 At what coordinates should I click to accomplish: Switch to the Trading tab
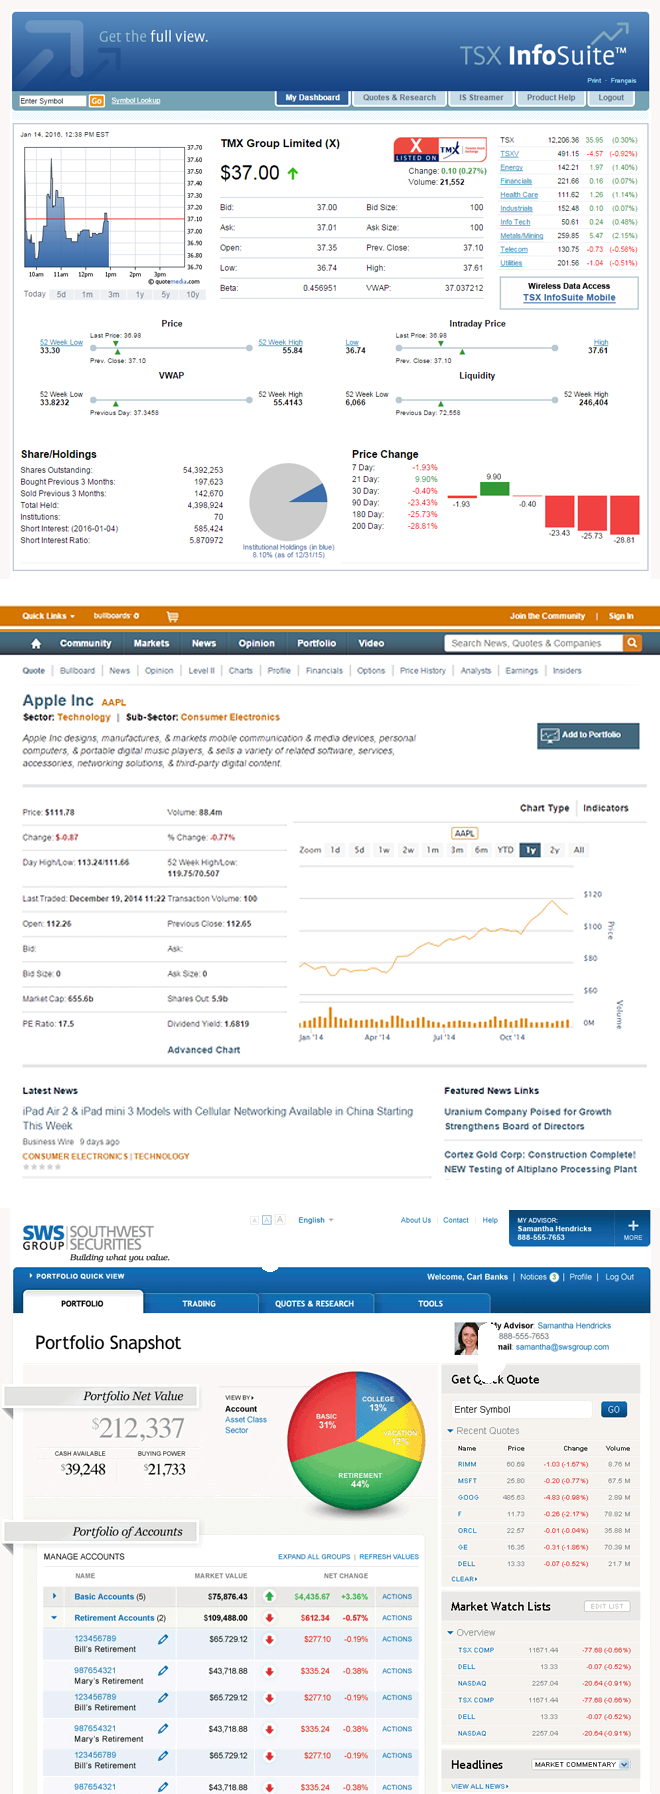pos(198,1304)
